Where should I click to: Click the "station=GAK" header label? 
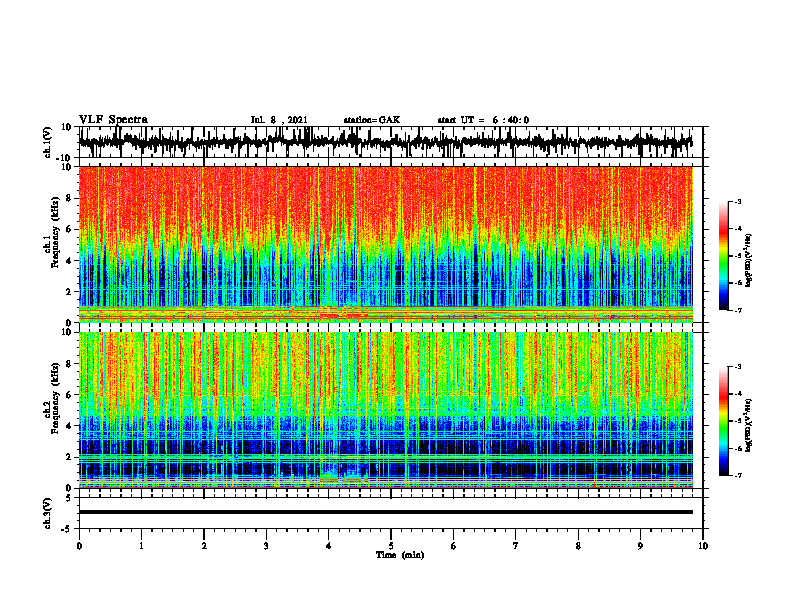tap(372, 120)
